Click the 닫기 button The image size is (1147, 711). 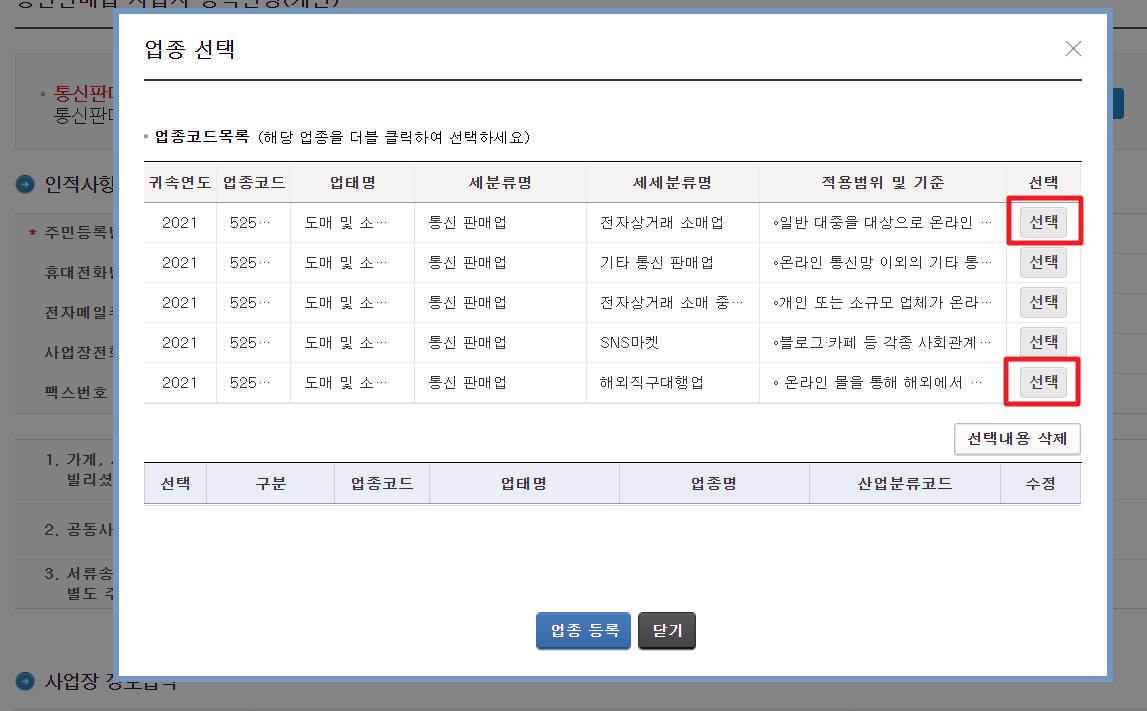666,630
